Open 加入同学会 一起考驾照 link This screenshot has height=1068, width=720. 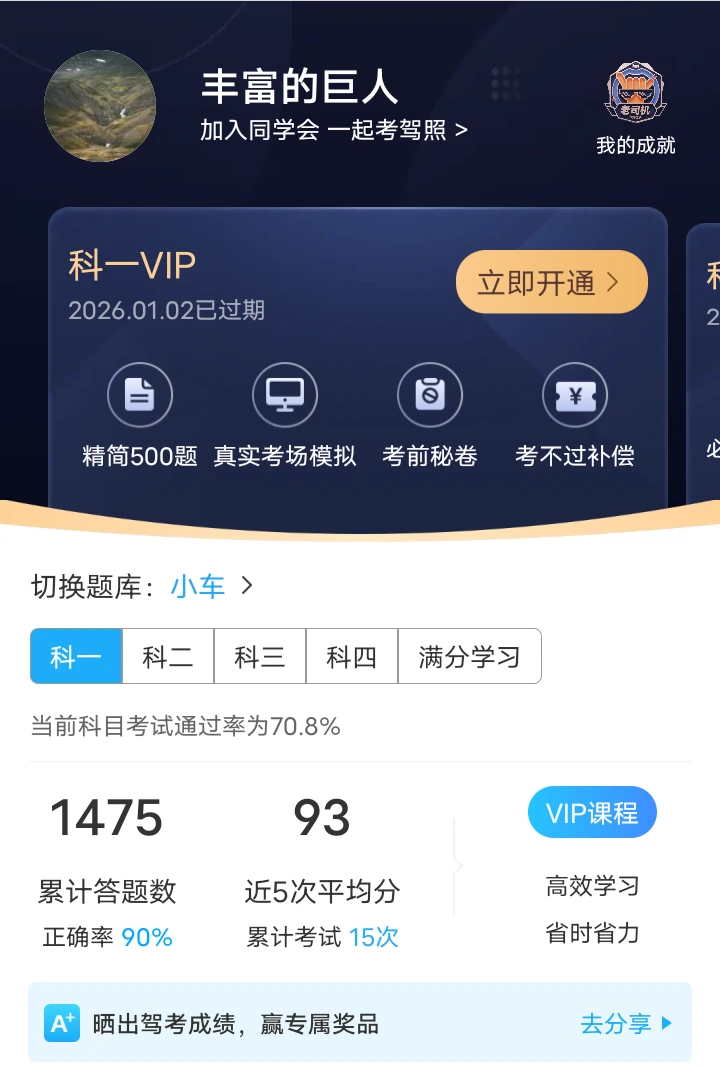click(334, 129)
